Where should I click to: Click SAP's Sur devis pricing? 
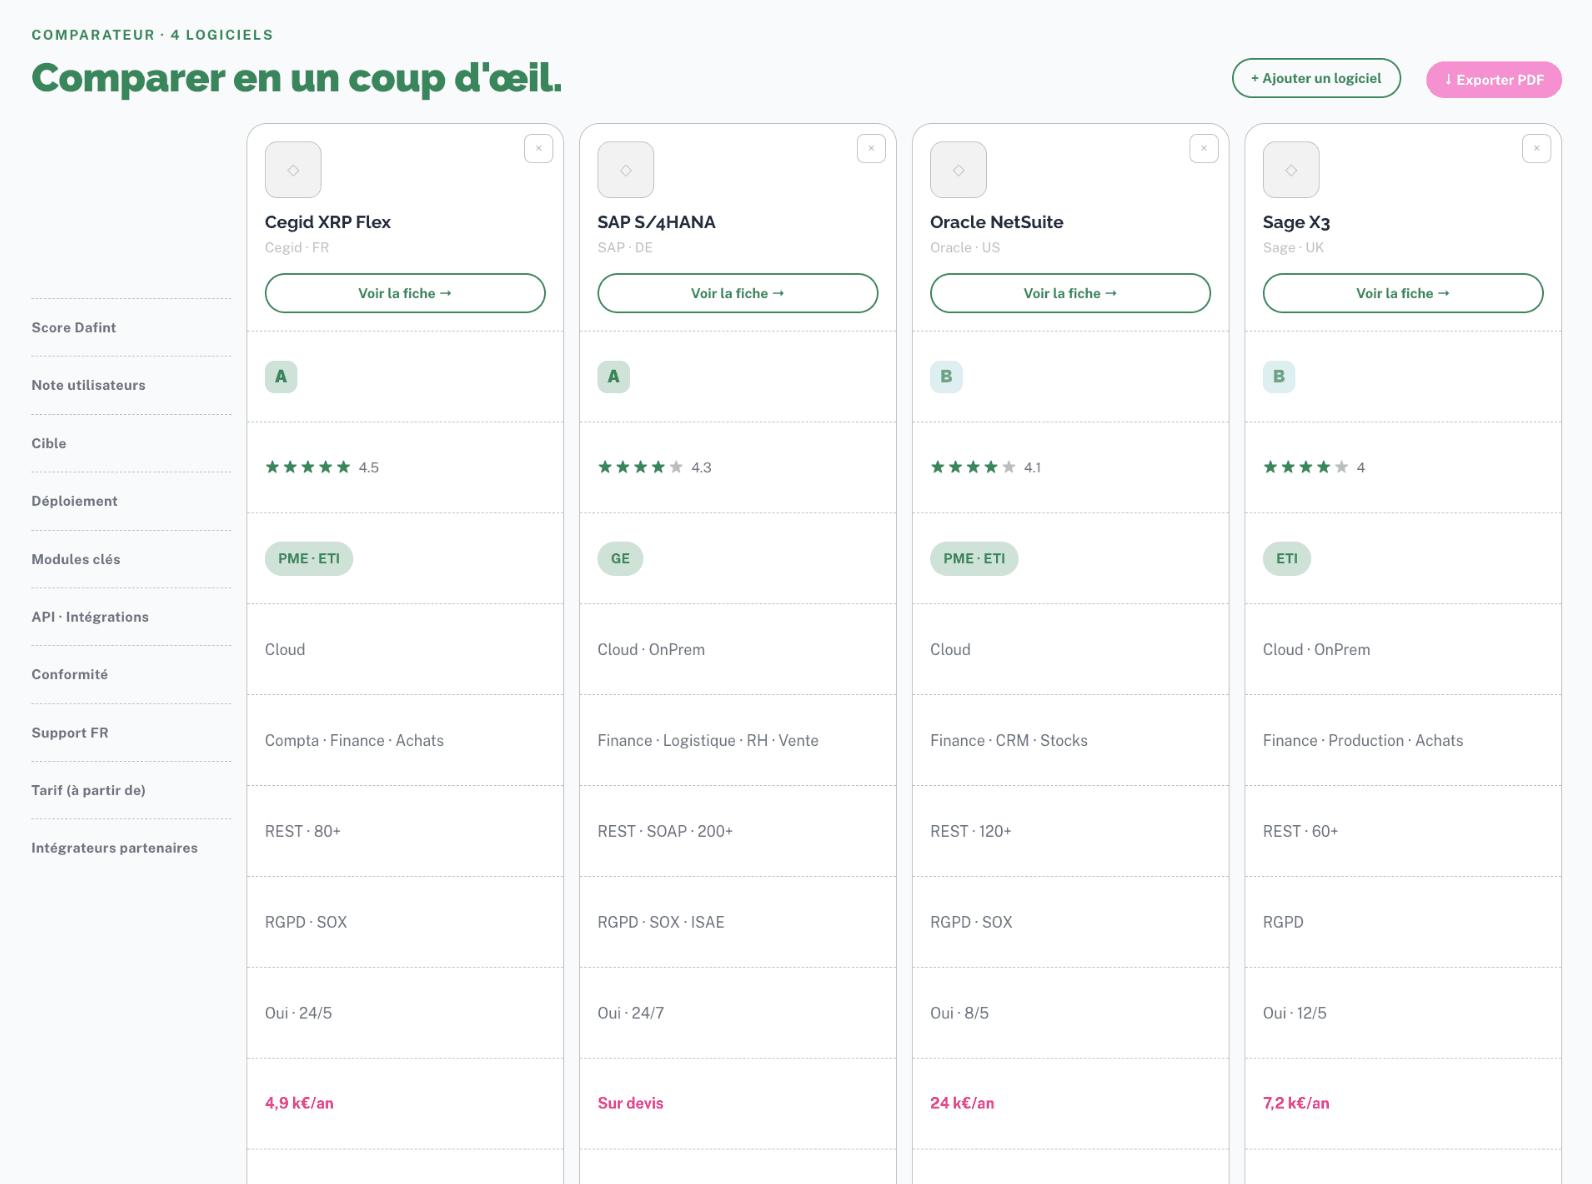(631, 1103)
